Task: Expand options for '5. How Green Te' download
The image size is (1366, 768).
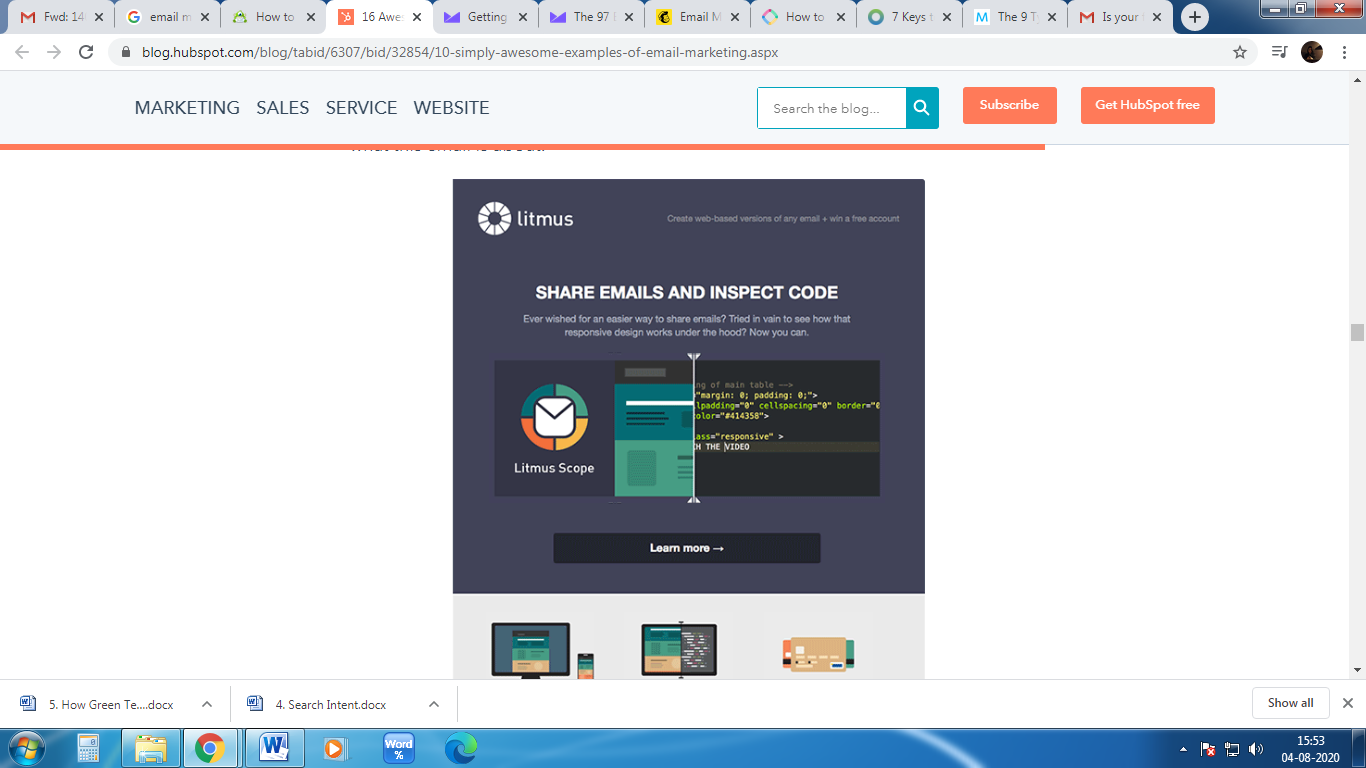Action: pyautogui.click(x=207, y=704)
